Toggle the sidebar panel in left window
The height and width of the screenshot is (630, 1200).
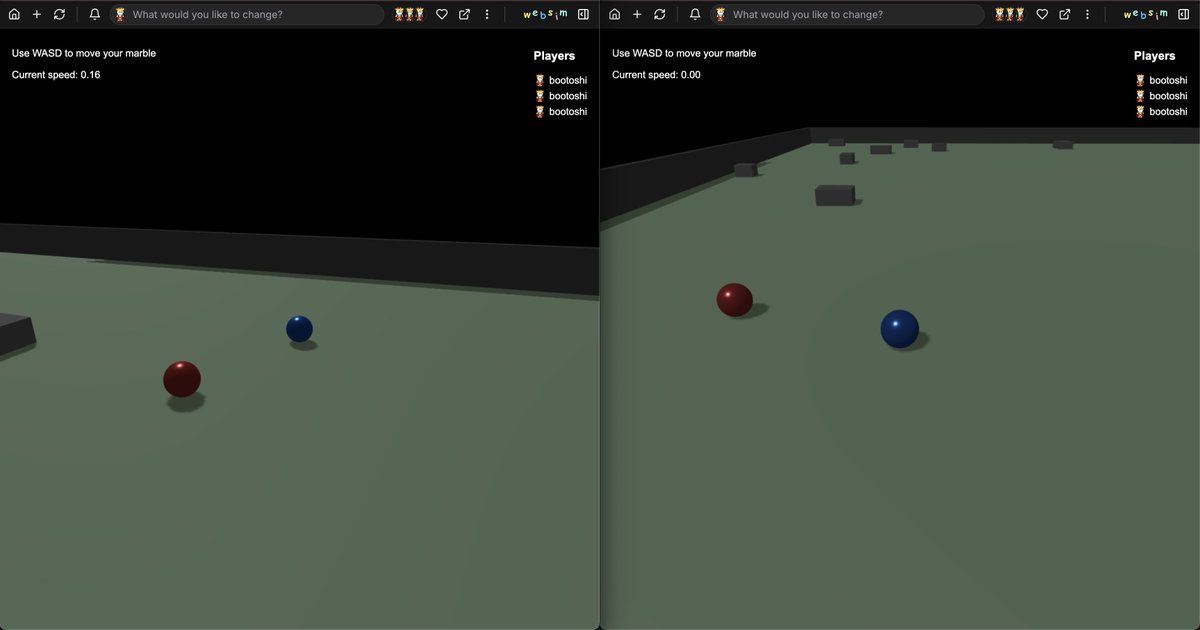584,15
